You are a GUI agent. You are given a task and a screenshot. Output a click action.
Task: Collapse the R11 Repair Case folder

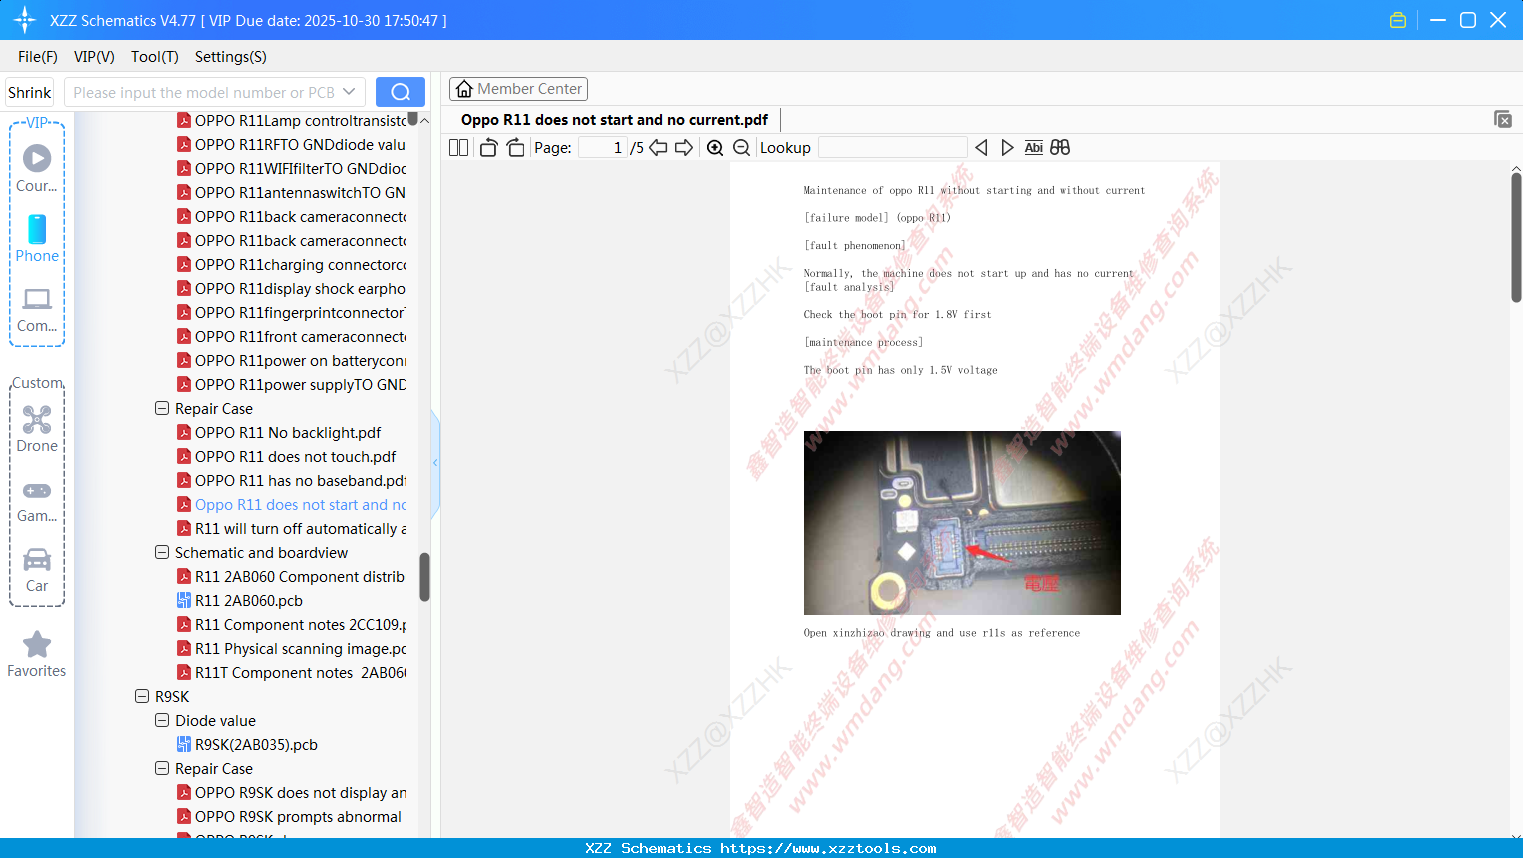pos(162,409)
